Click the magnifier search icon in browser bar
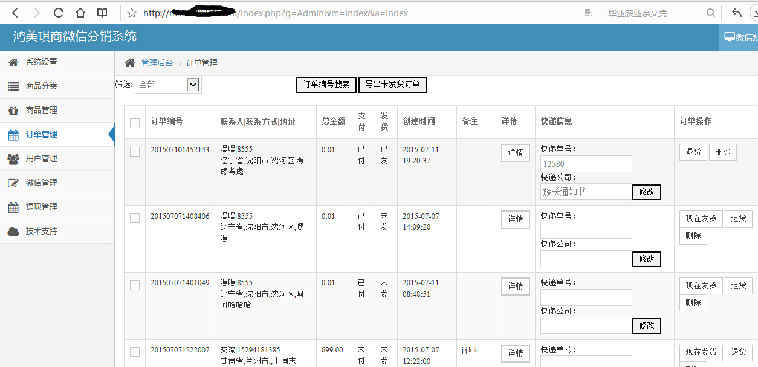The image size is (758, 367). 710,13
